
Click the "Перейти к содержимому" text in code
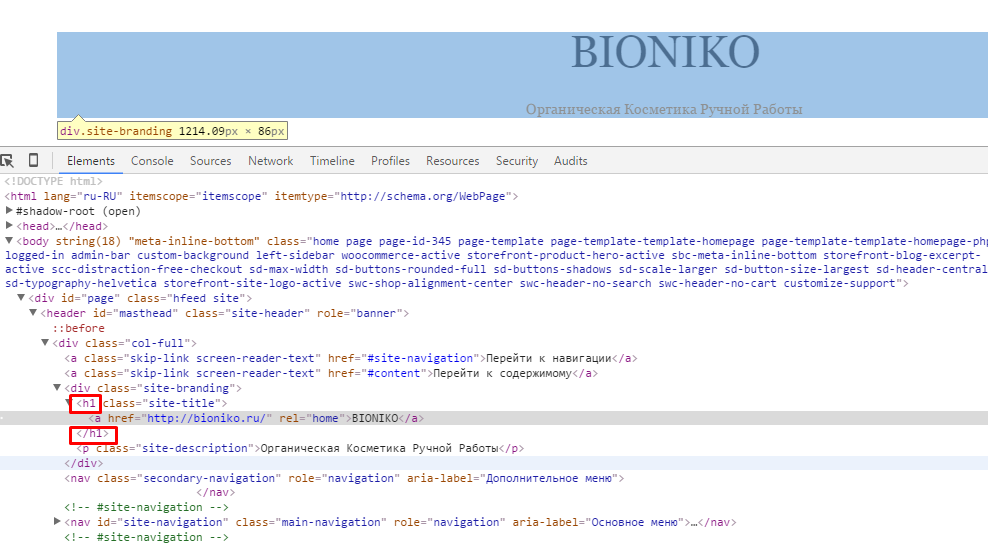click(x=503, y=373)
